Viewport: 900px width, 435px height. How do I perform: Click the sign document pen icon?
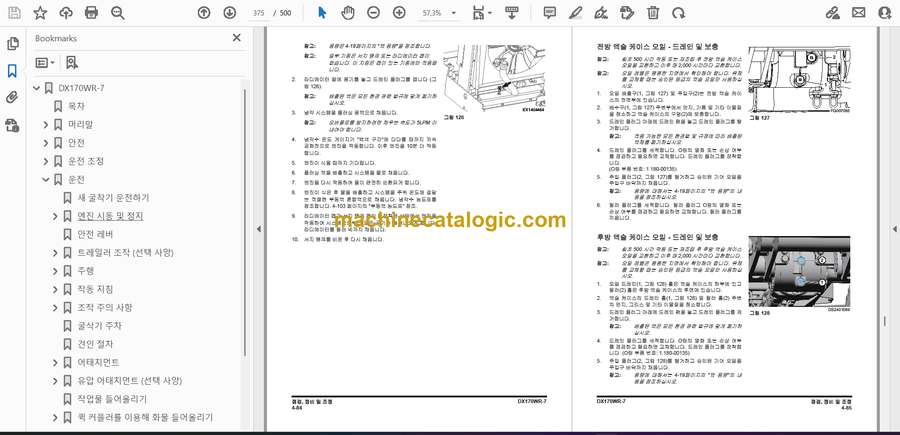coord(601,13)
